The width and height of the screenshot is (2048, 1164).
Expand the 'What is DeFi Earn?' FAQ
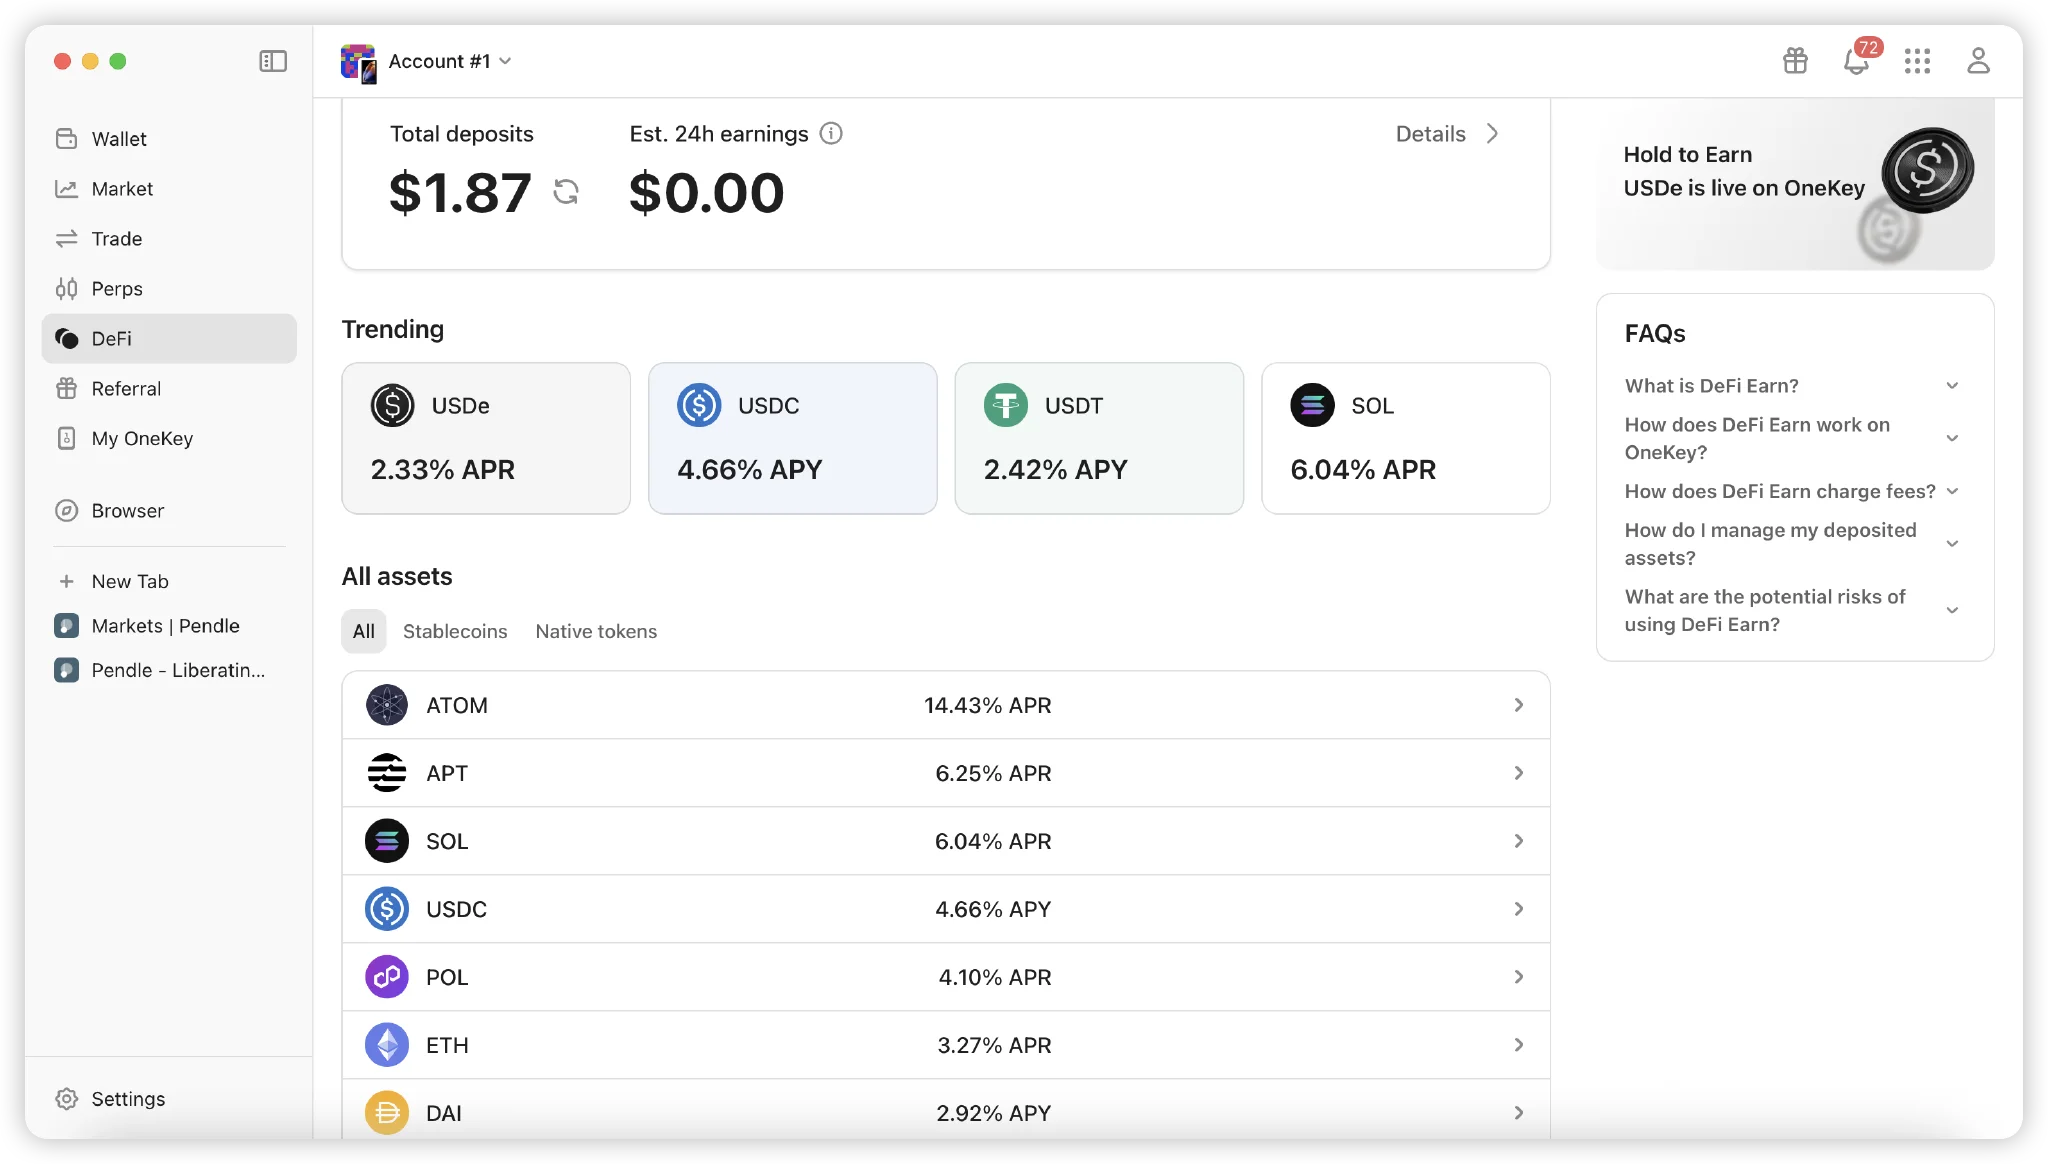pyautogui.click(x=1790, y=386)
